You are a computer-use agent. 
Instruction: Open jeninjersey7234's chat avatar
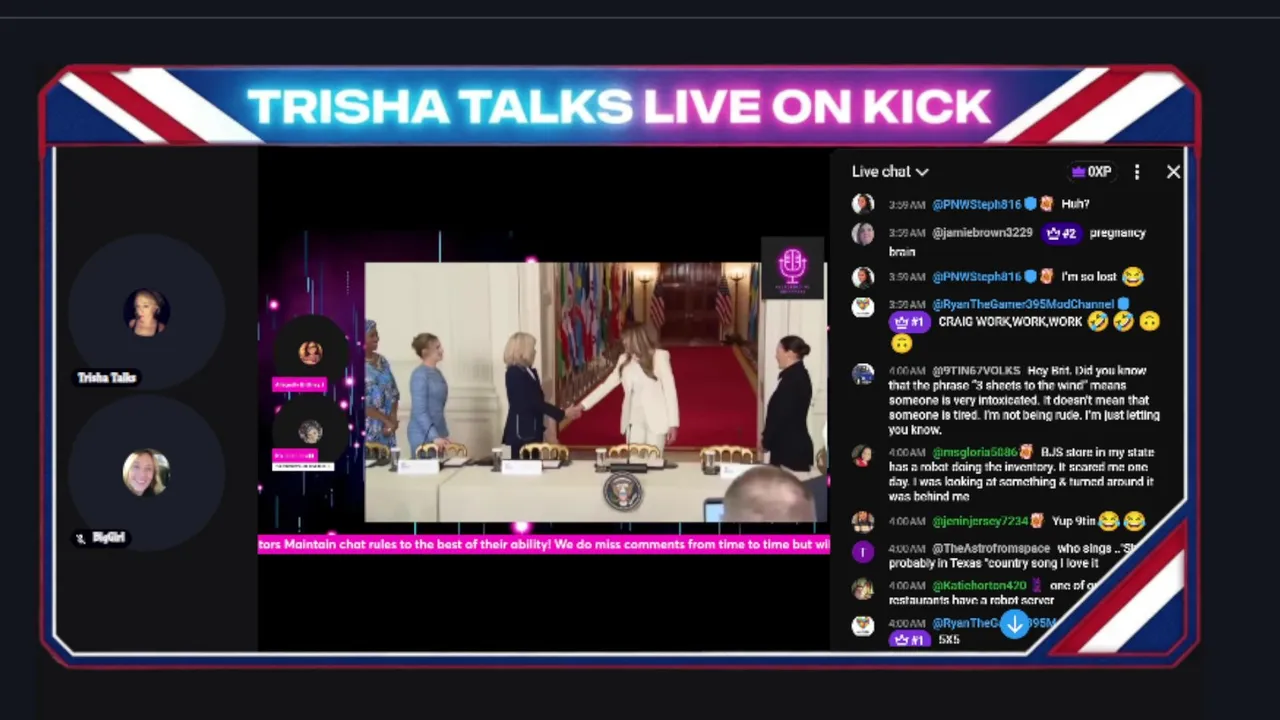(x=863, y=522)
